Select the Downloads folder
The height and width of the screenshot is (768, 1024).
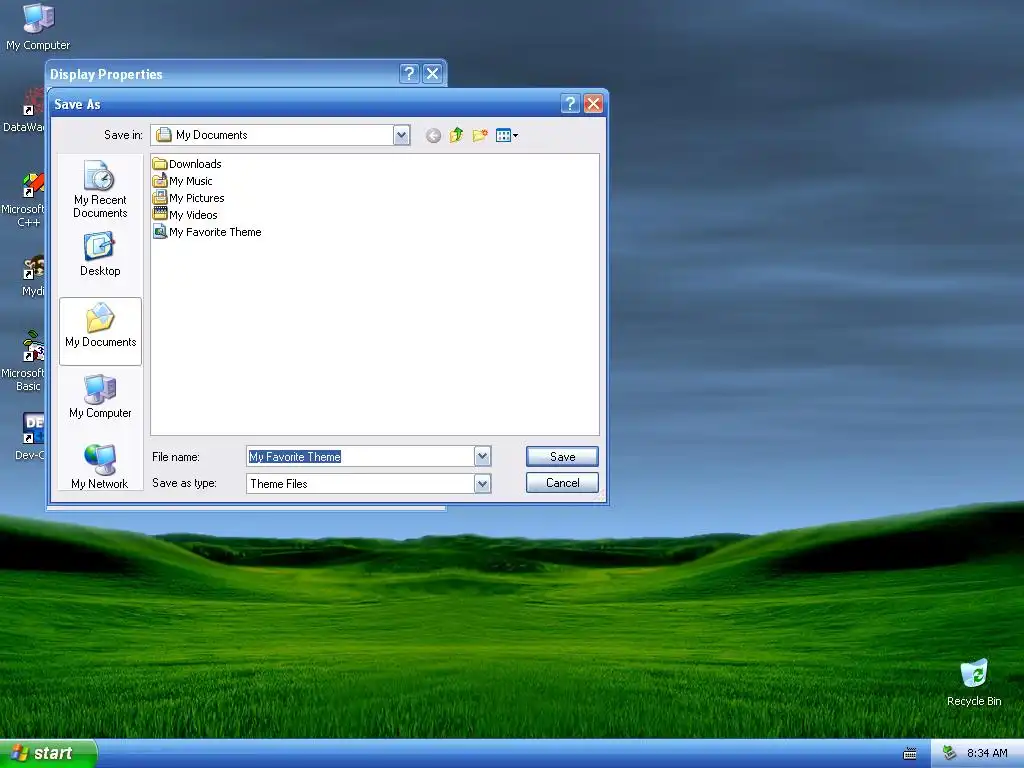click(187, 164)
